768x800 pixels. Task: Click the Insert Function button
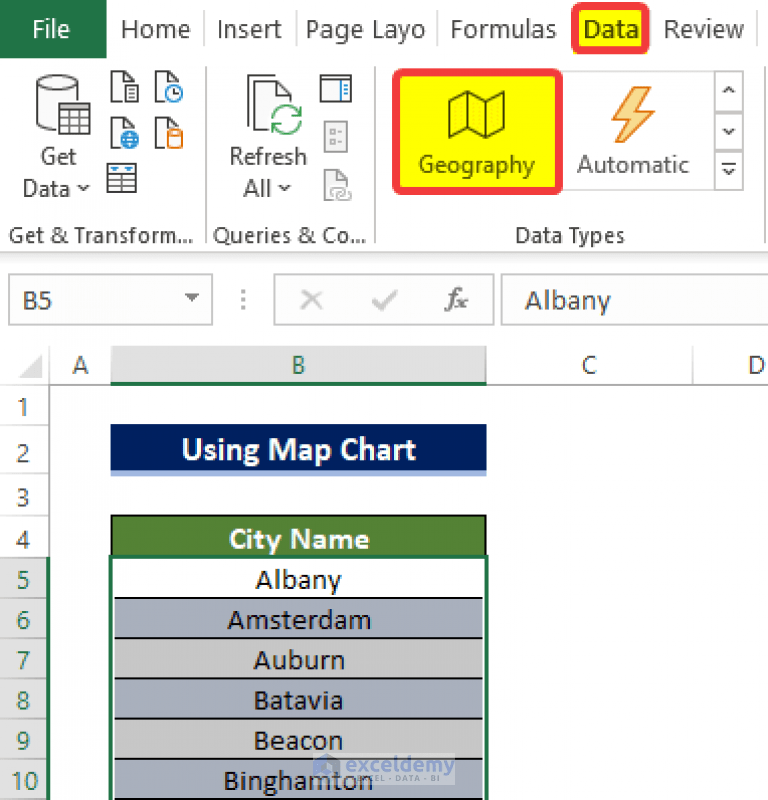456,300
